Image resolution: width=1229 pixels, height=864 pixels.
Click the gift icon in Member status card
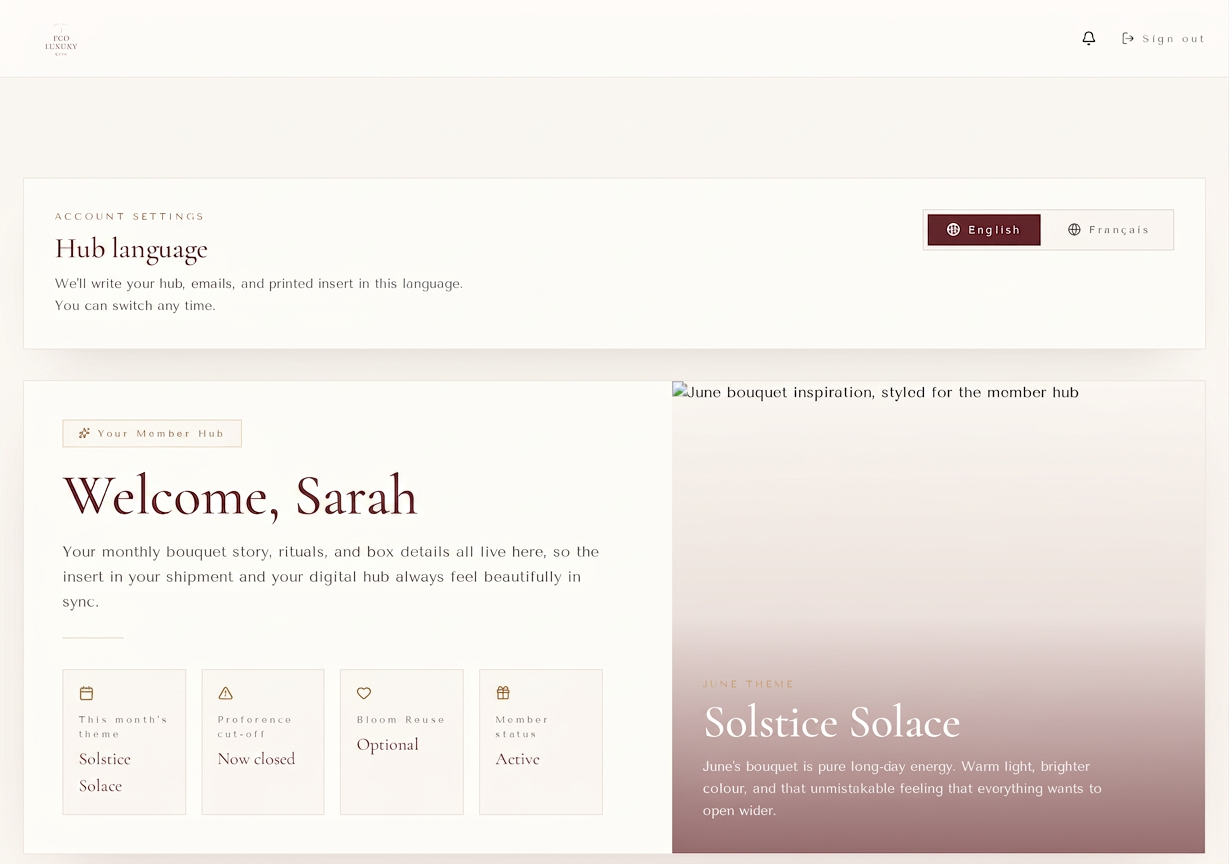click(x=503, y=693)
